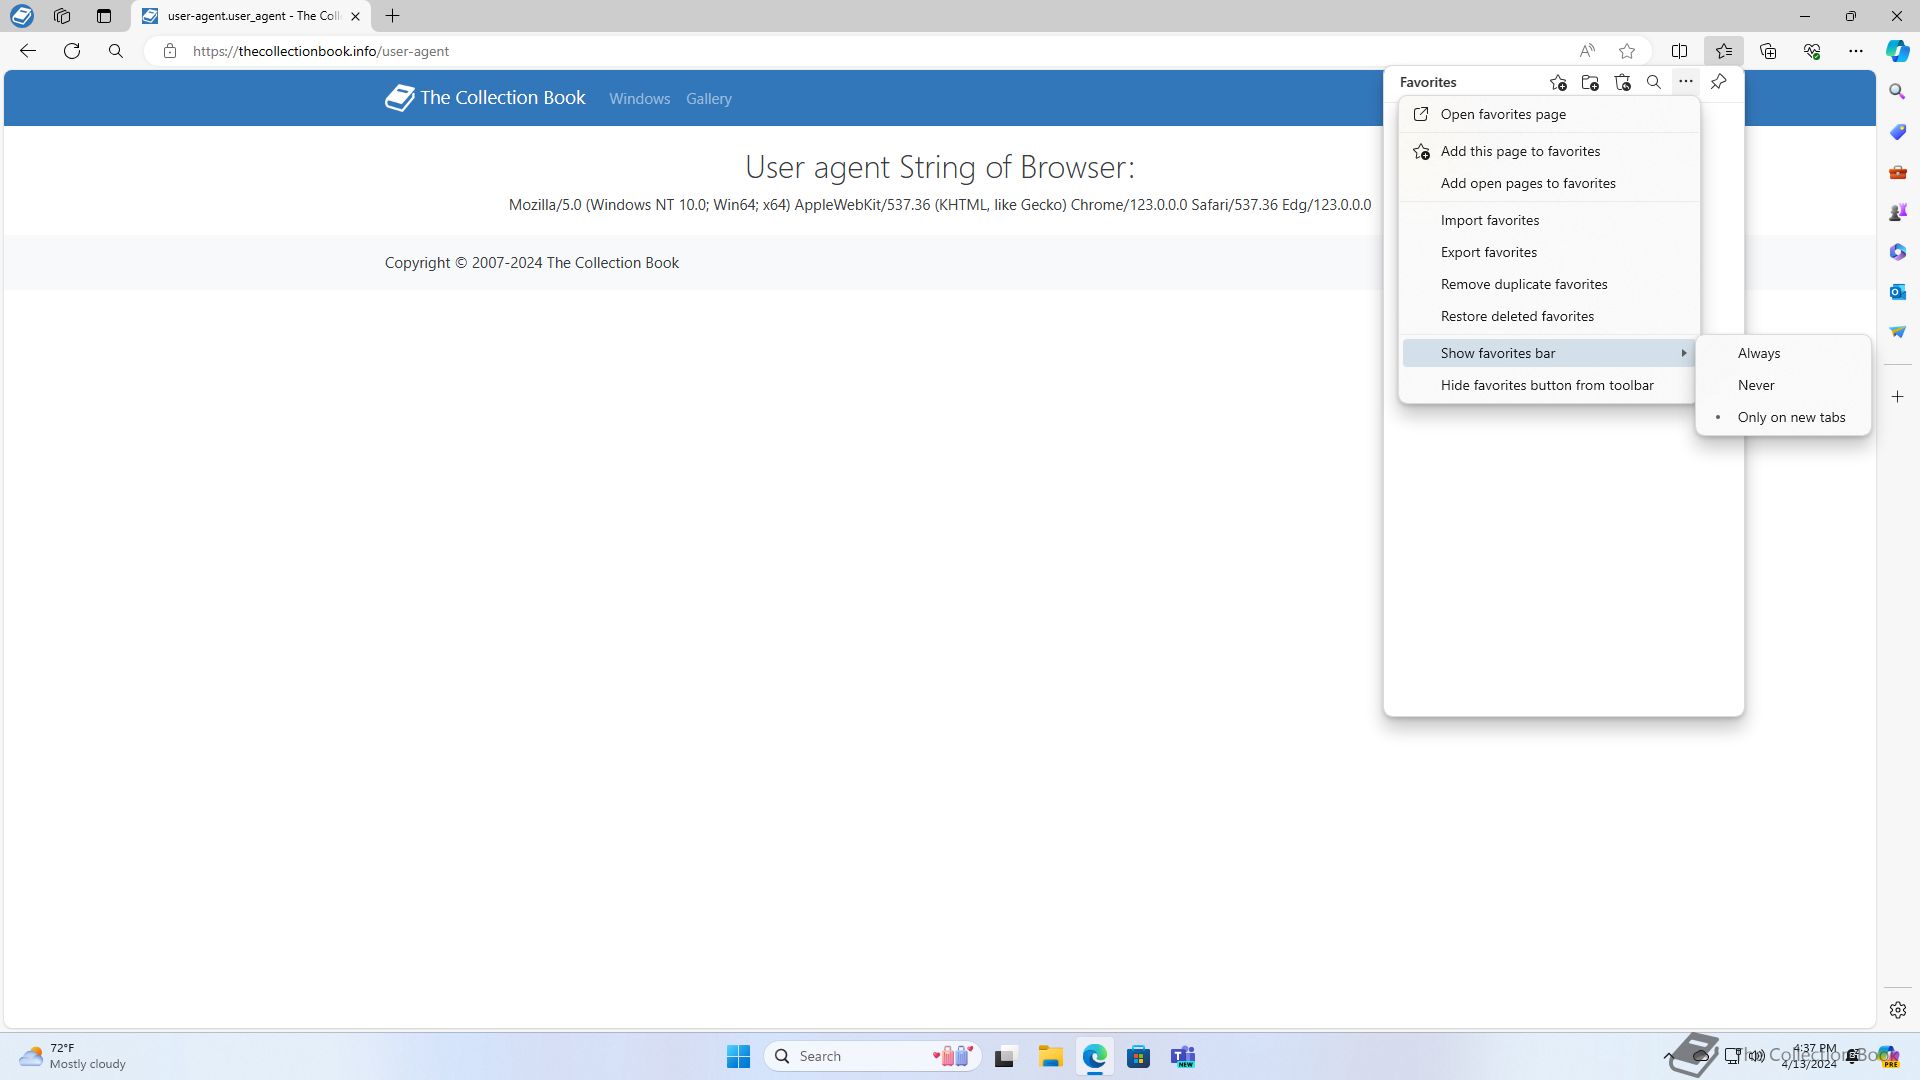
Task: Customize sidebar with plus button
Action: [1898, 397]
